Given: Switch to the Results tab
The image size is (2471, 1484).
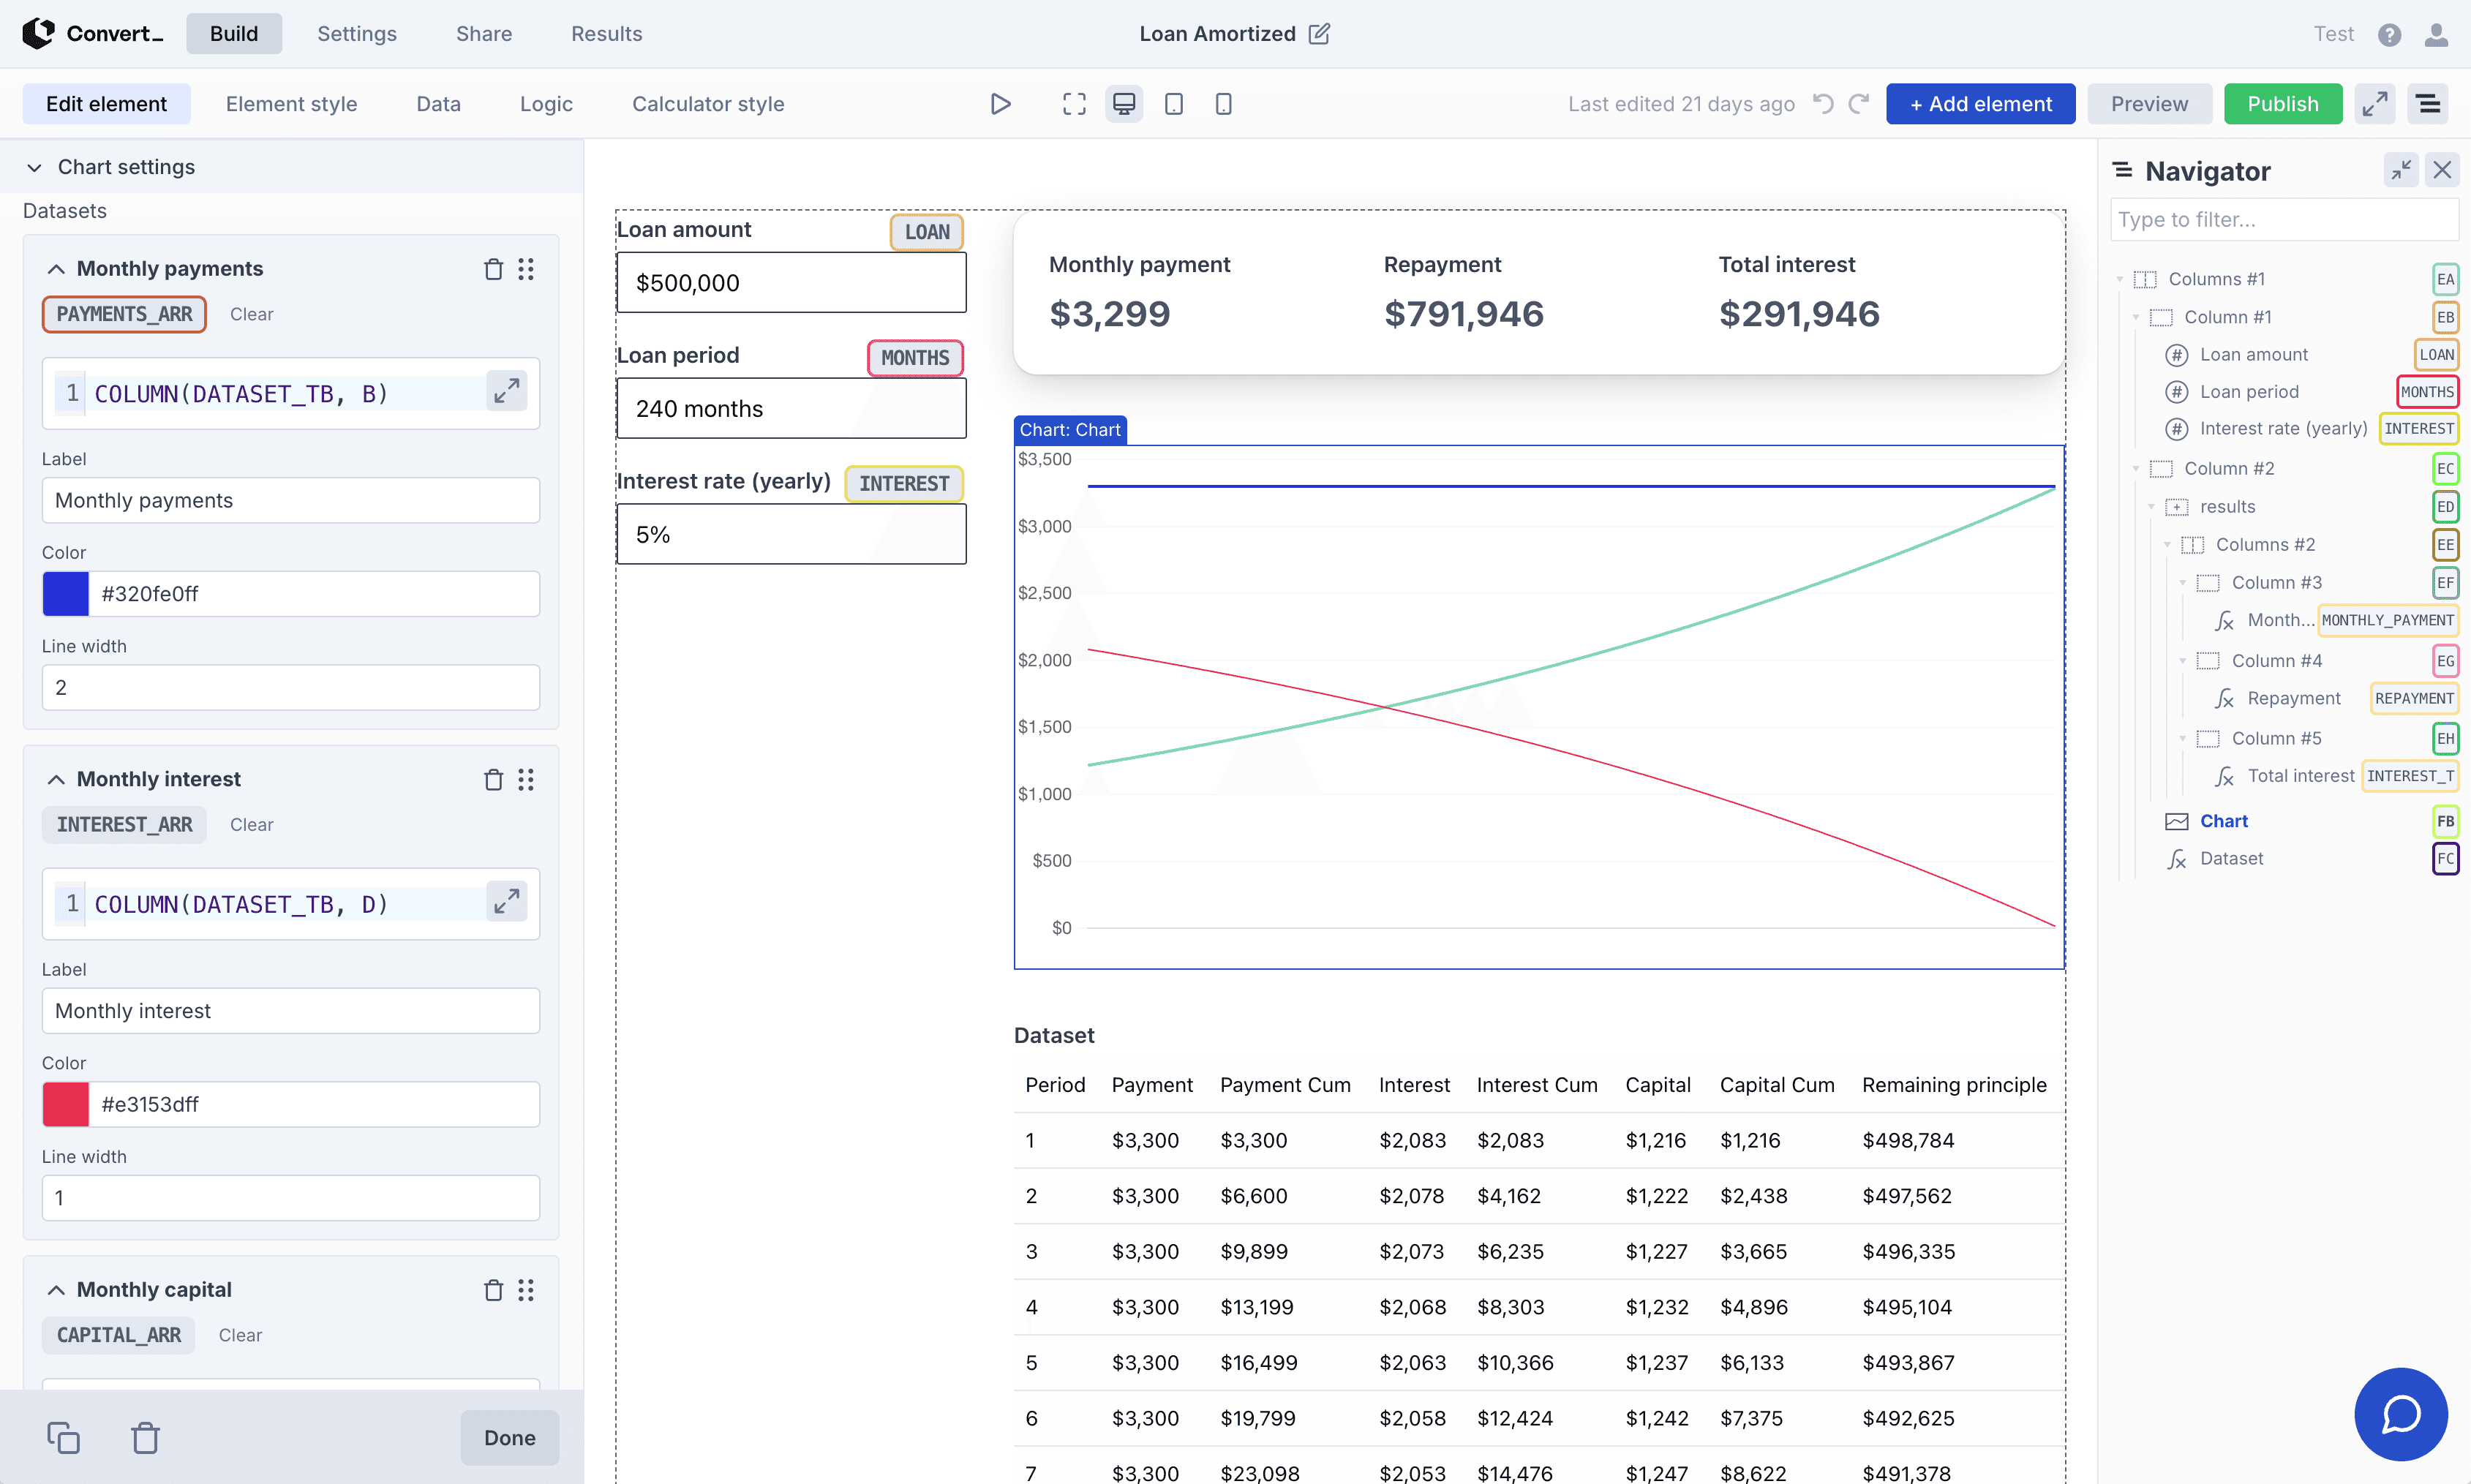Looking at the screenshot, I should [606, 33].
